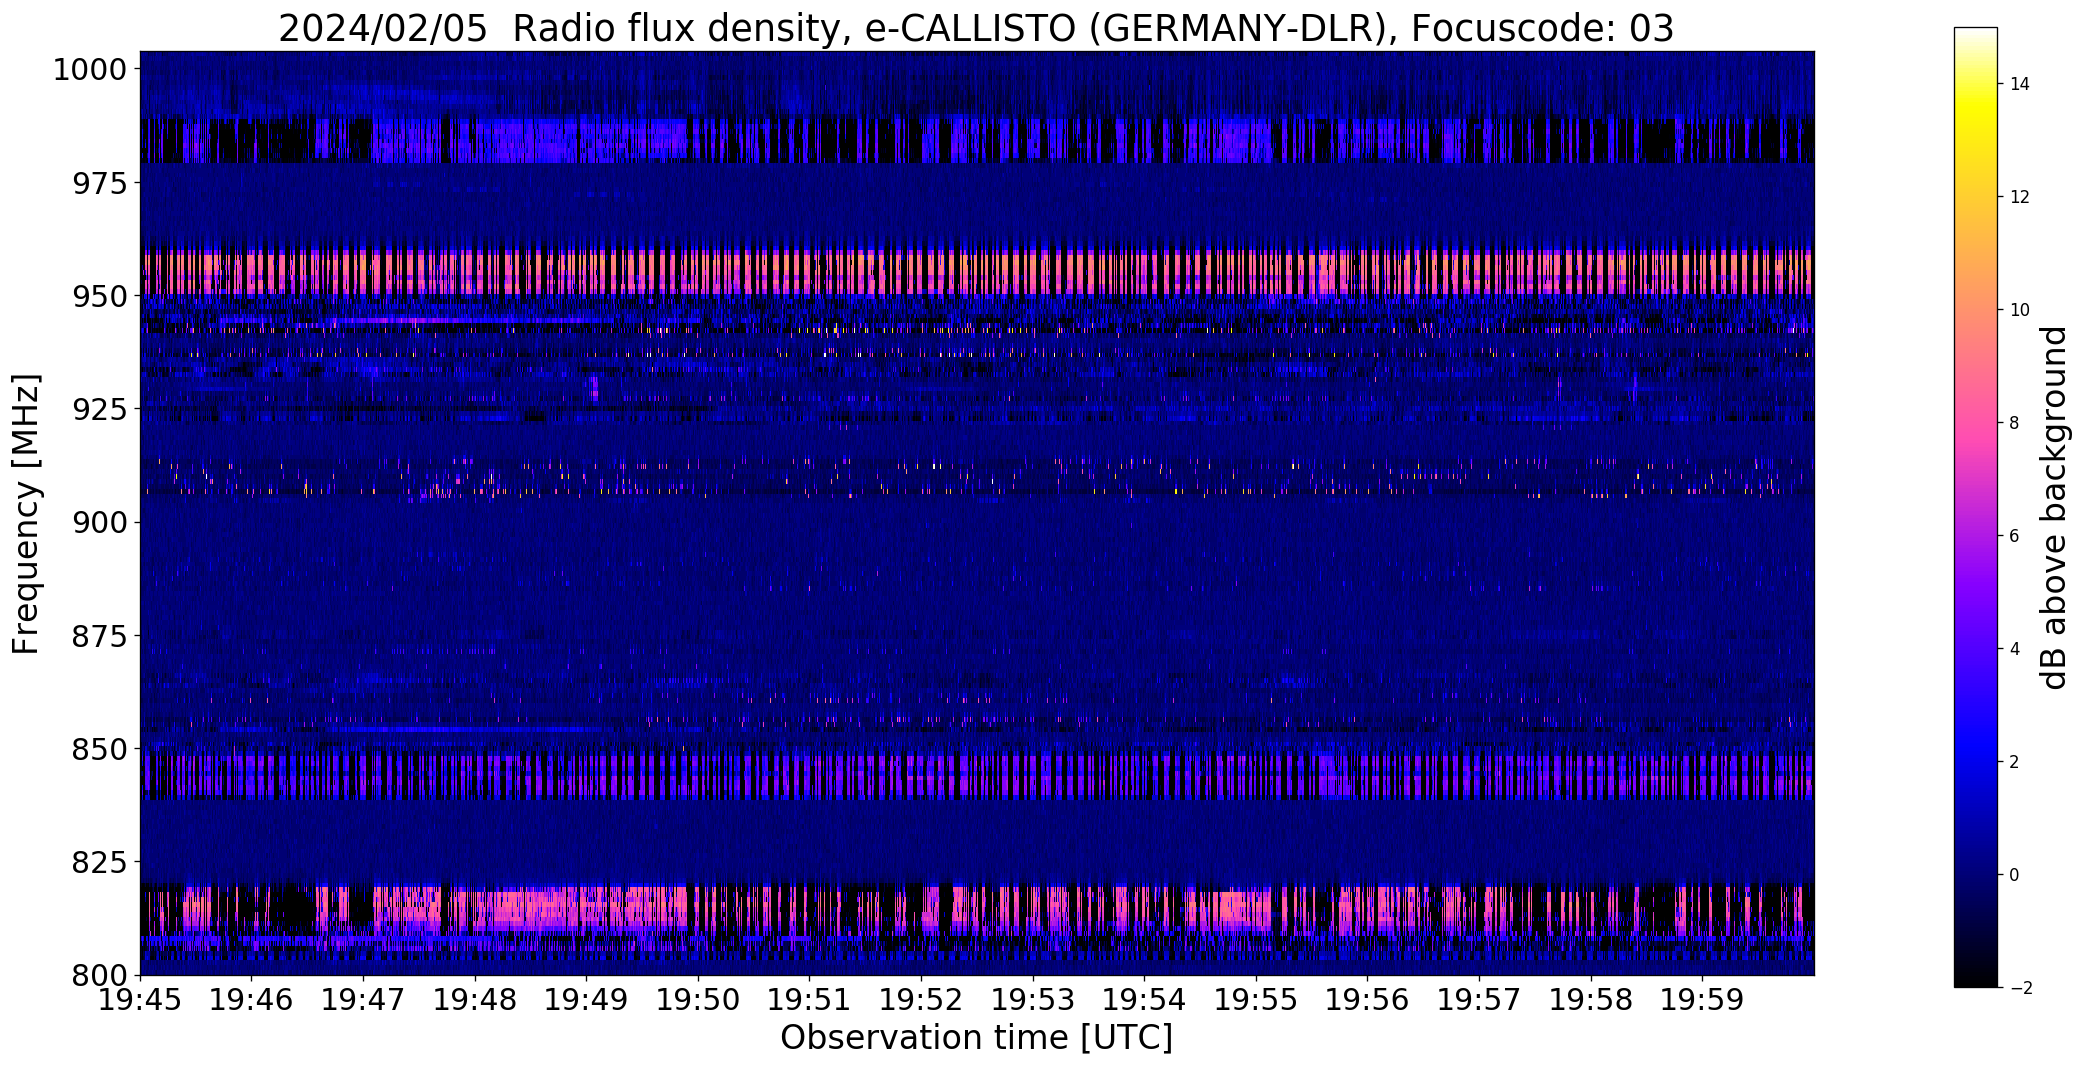Viewport: 2085px width, 1067px height.
Task: Click the 19:51 time tick label
Action: pos(810,999)
